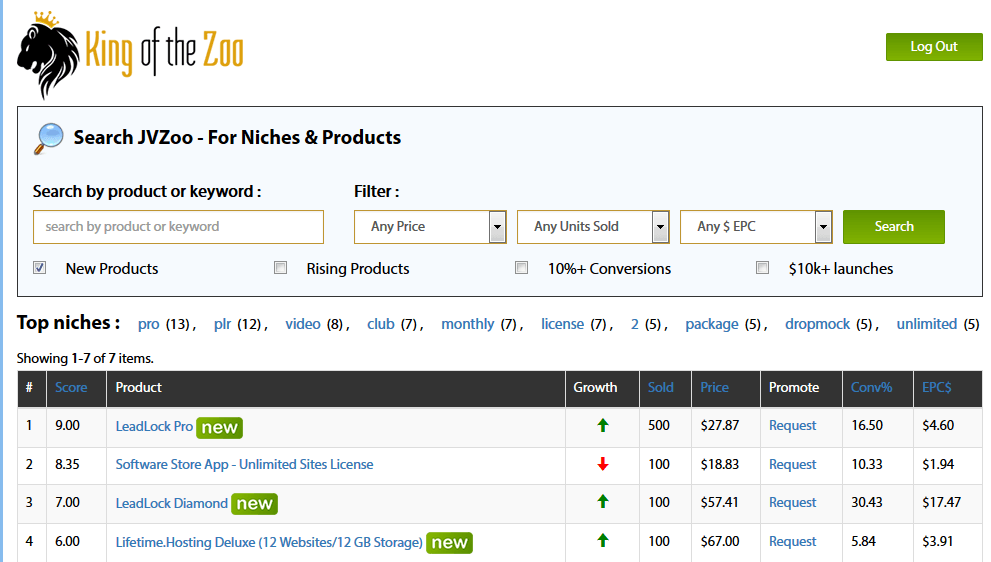Viewport: 991px width, 562px height.
Task: Click the new badge next to LeadLock Diamond
Action: tap(254, 504)
